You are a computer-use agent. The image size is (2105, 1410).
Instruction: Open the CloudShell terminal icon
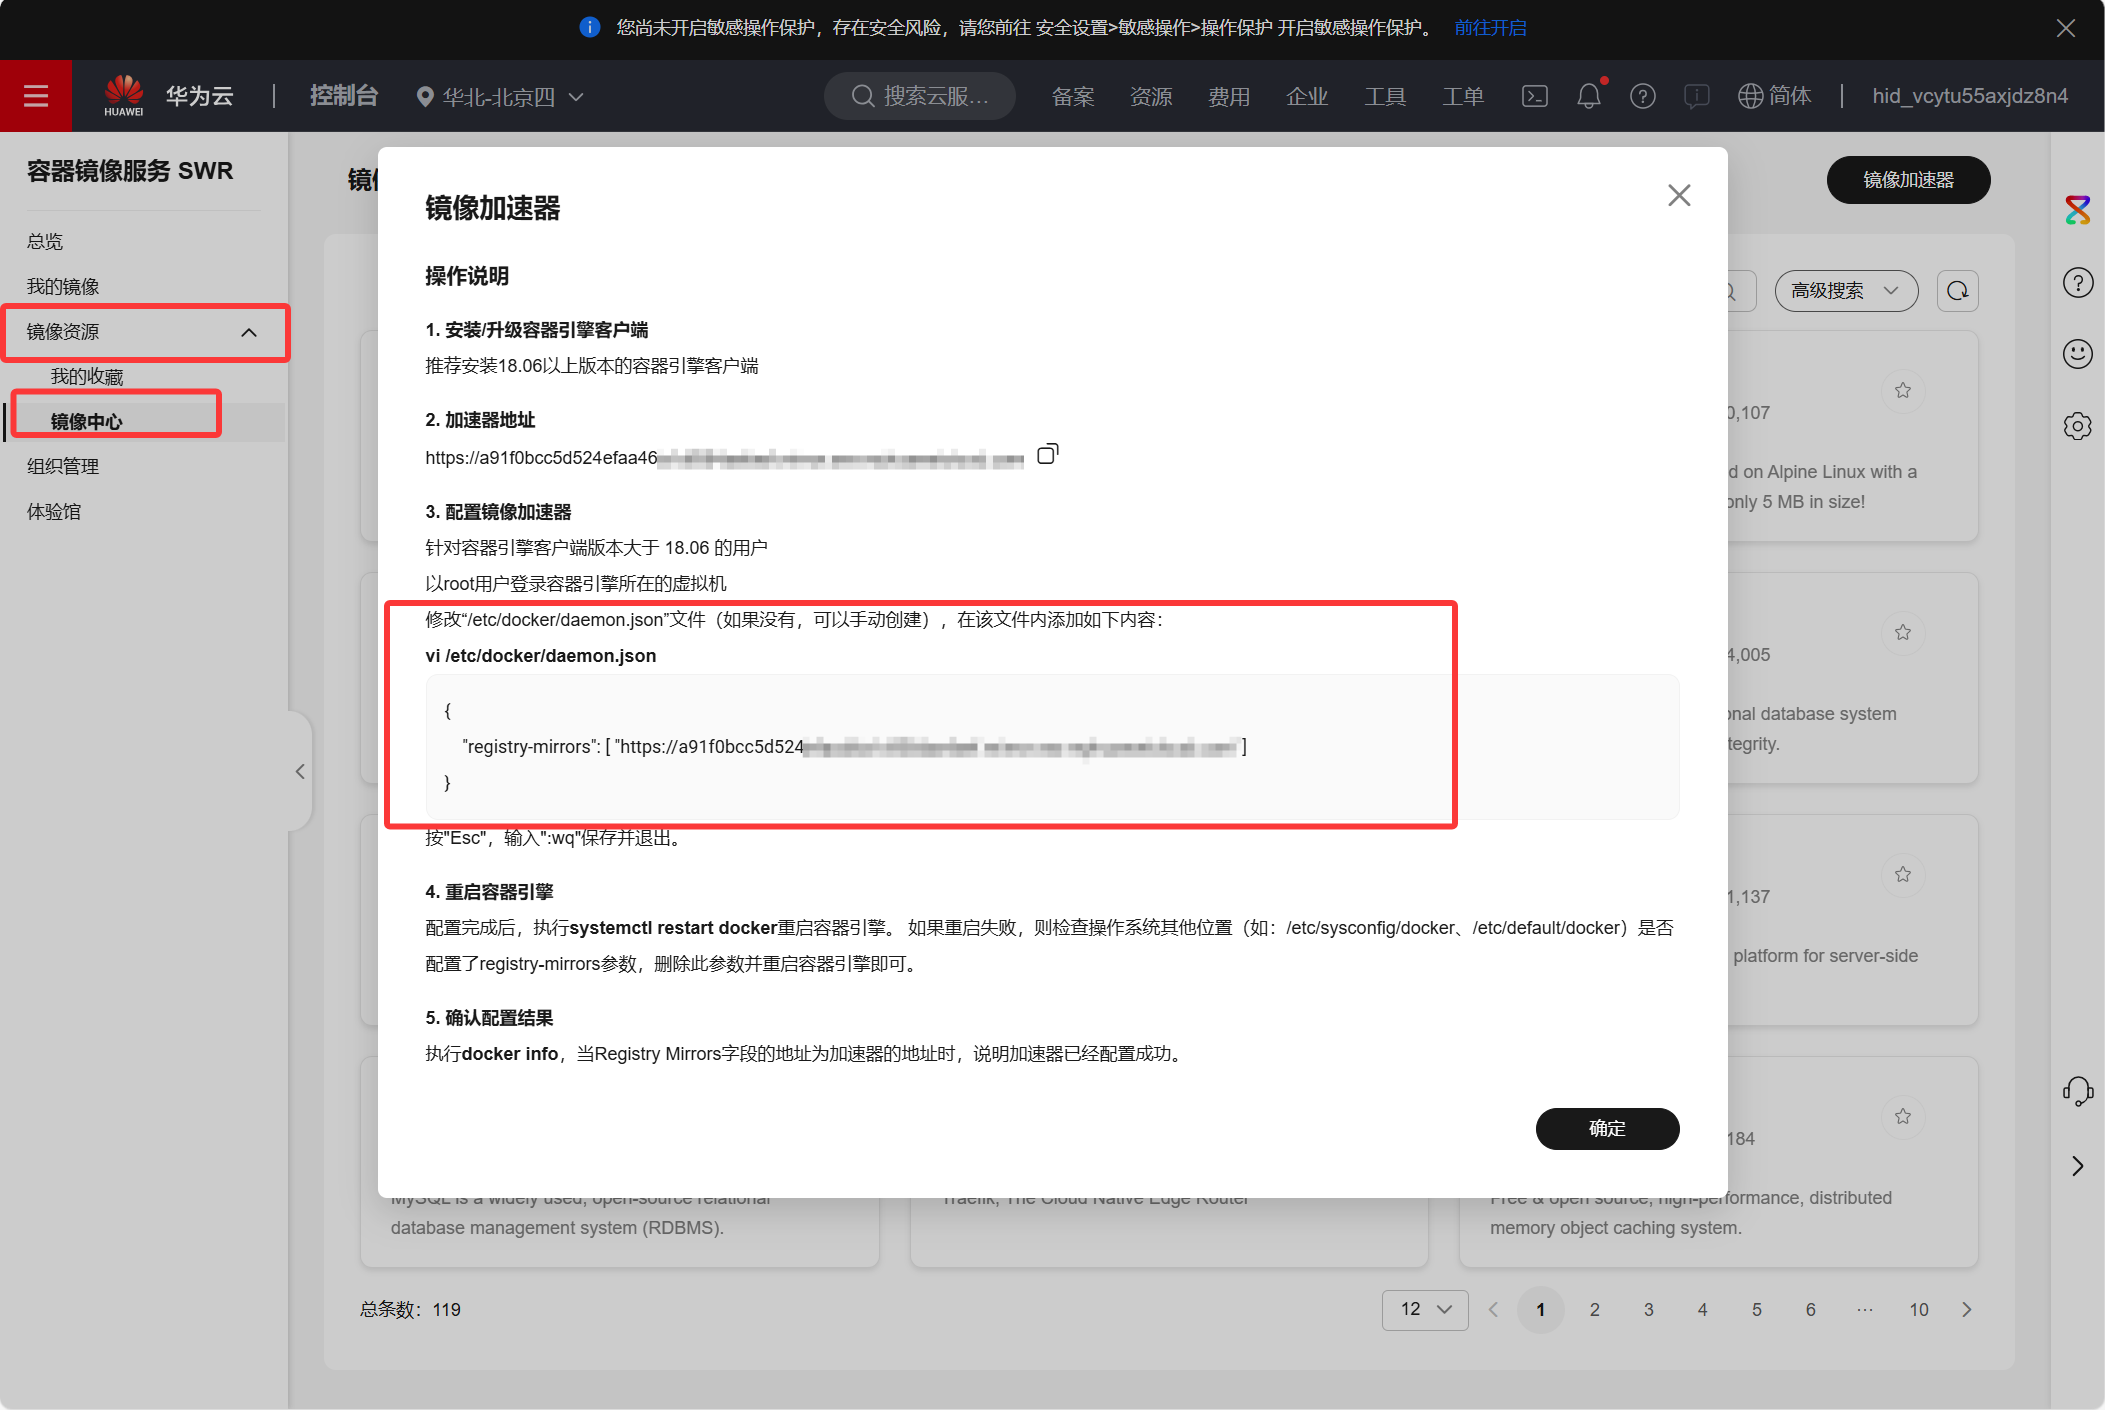tap(1534, 96)
